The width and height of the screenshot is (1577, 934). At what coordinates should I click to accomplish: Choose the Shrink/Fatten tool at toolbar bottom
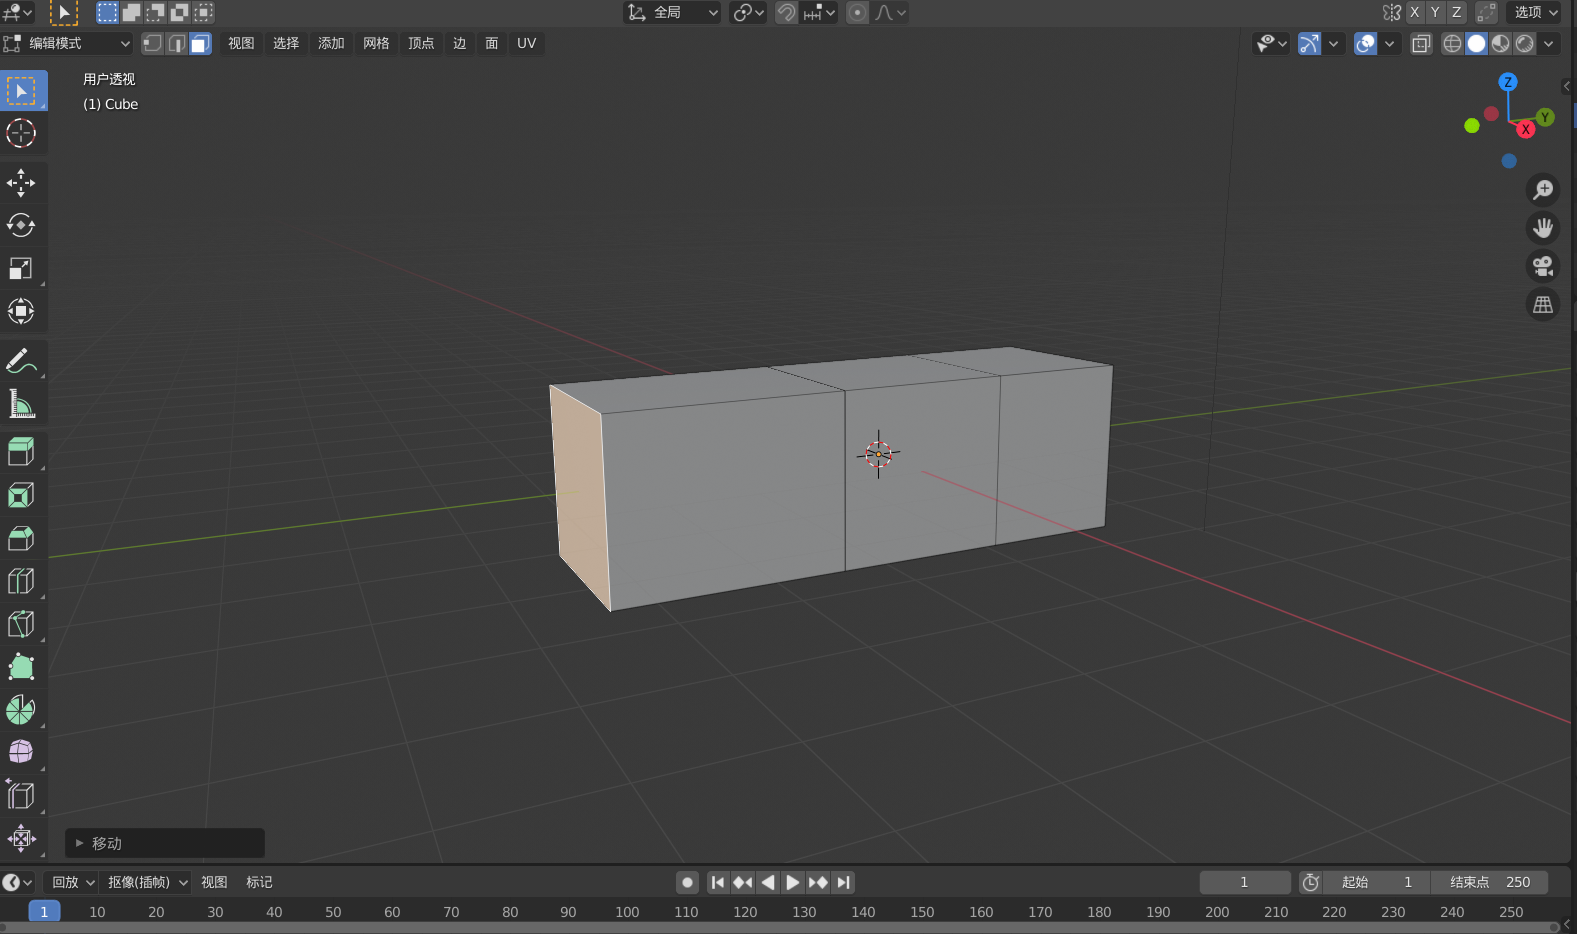[22, 838]
